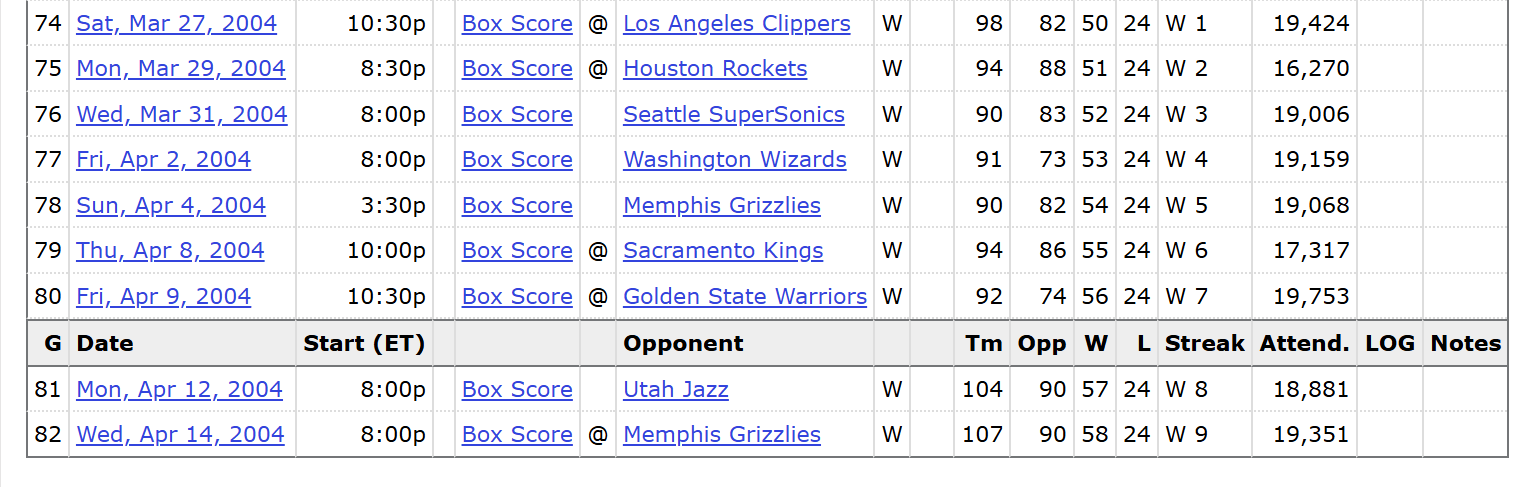
Task: Click the Sacramento Kings team link
Action: [723, 251]
